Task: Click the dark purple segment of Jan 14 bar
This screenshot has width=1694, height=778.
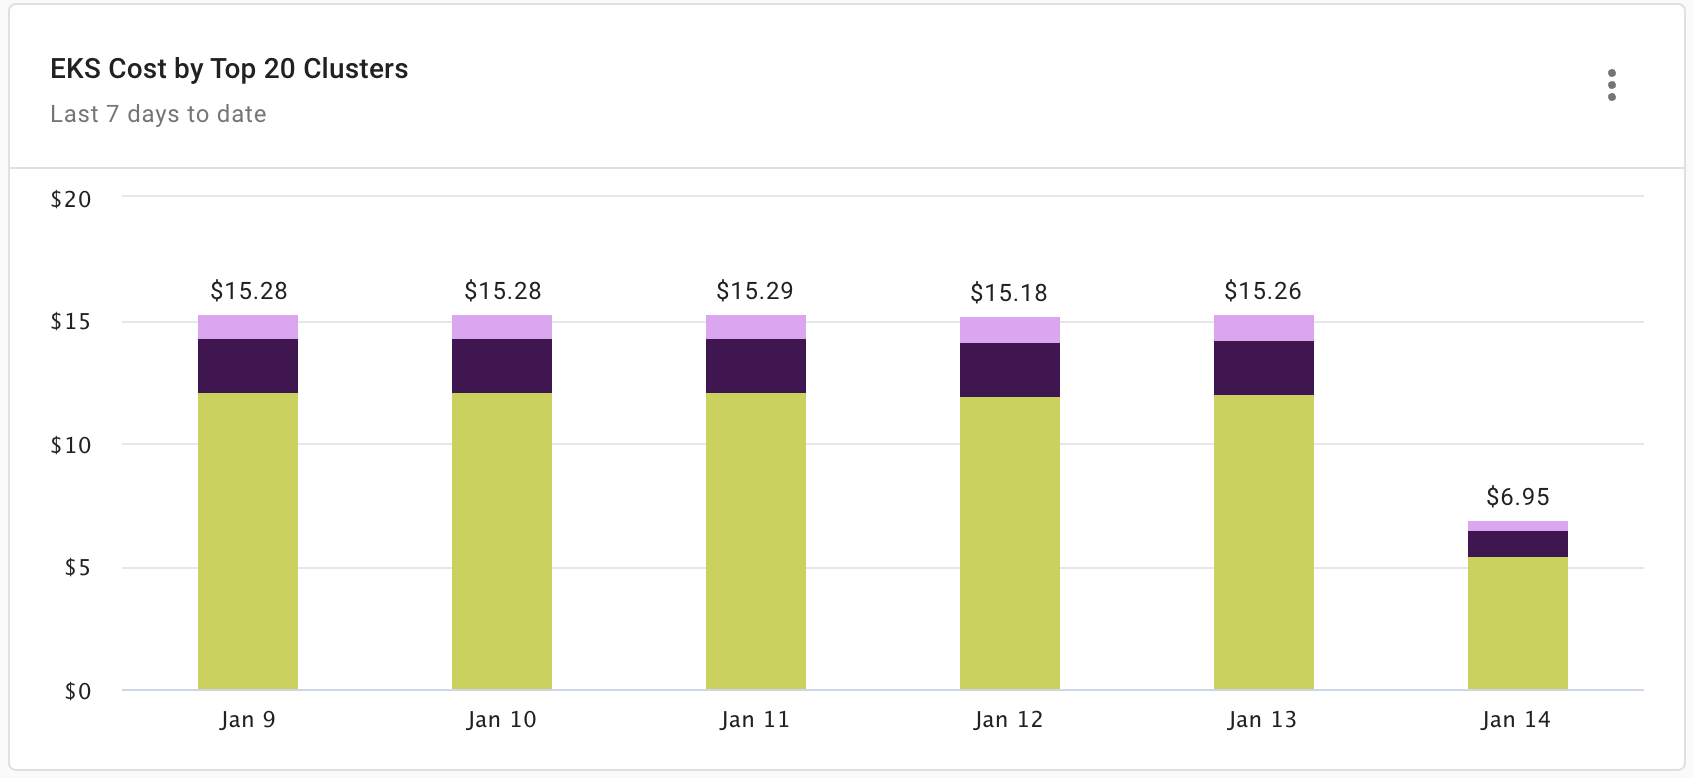Action: pyautogui.click(x=1518, y=544)
